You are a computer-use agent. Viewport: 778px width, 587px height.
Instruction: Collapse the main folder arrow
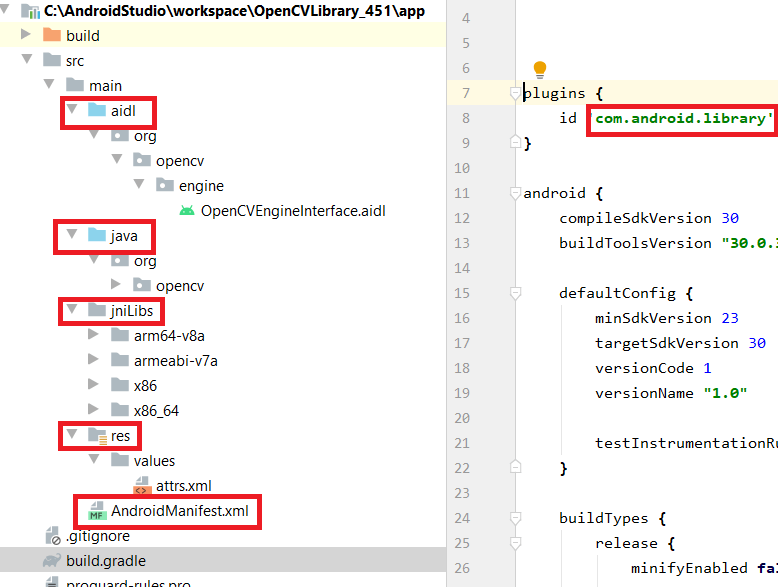pos(49,83)
